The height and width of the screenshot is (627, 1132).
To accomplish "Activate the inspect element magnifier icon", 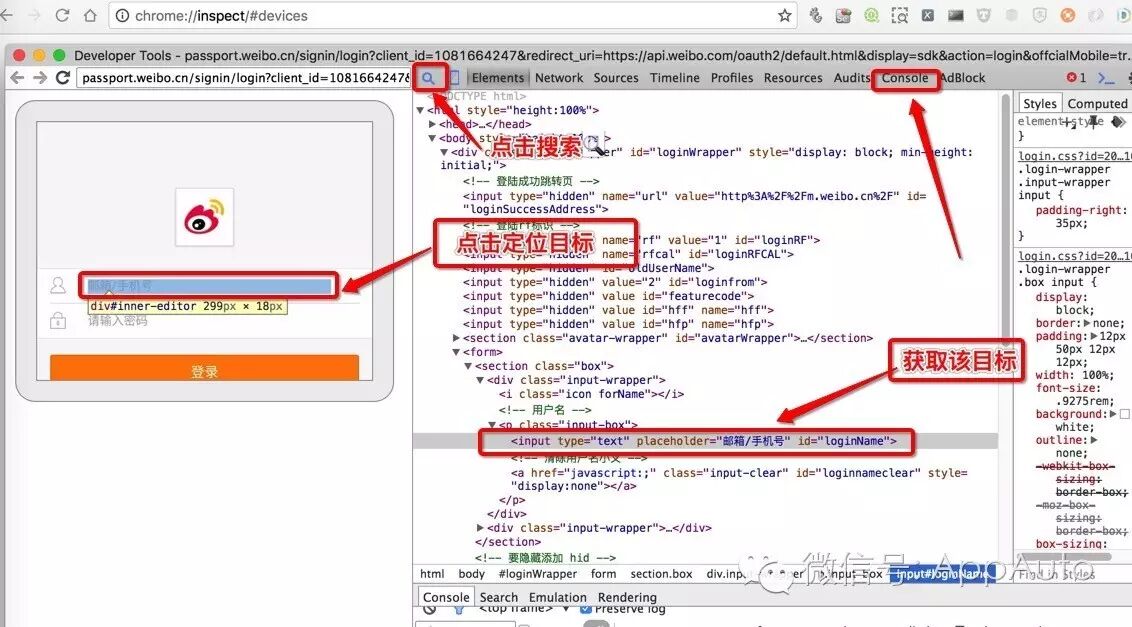I will 429,78.
